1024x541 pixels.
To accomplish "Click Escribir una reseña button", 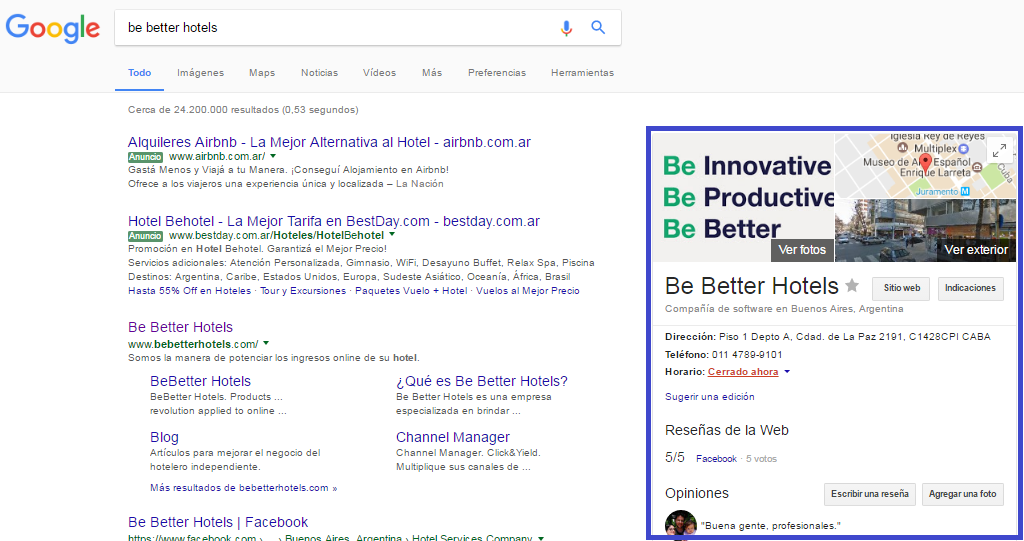I will tap(870, 494).
